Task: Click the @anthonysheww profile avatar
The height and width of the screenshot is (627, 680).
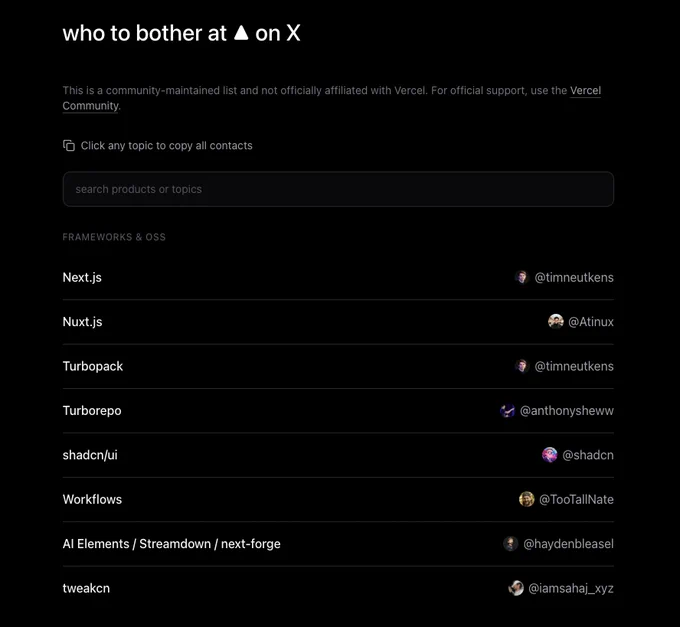Action: [x=508, y=411]
